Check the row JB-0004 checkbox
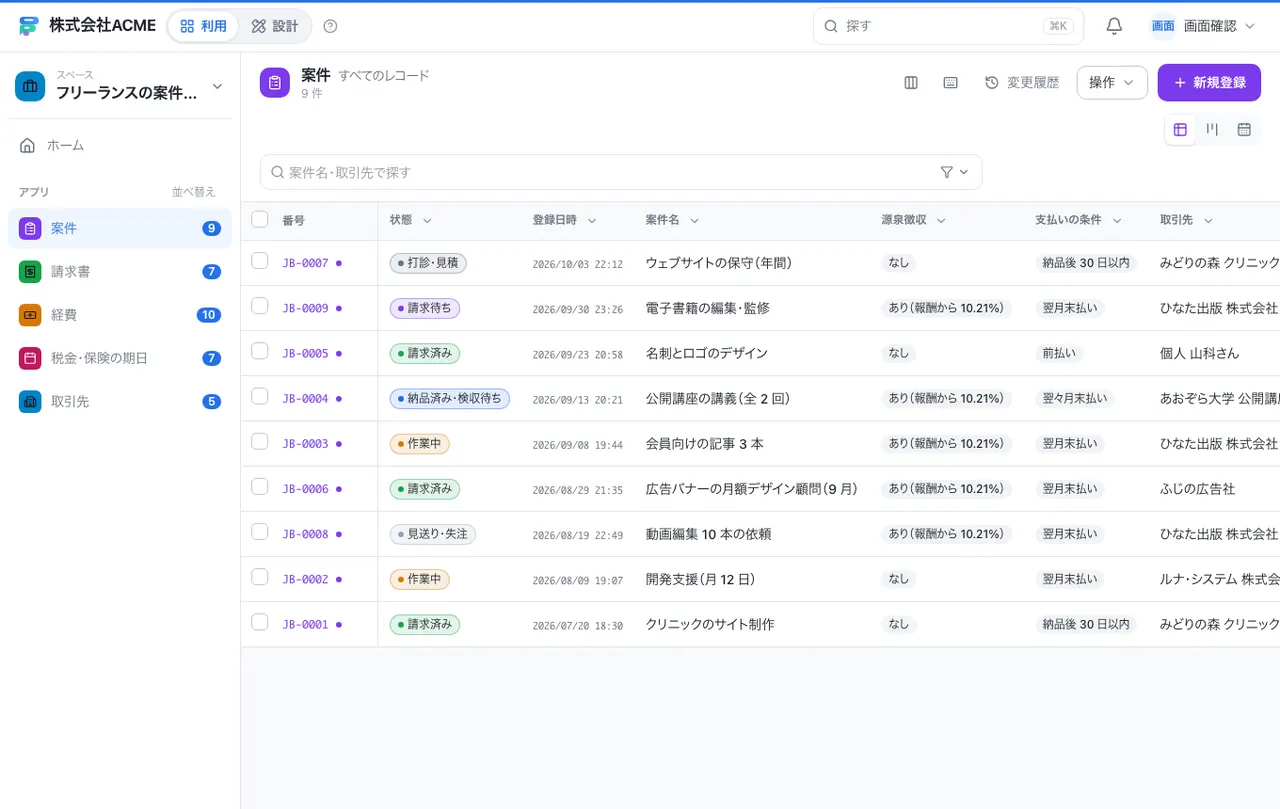 coord(260,396)
